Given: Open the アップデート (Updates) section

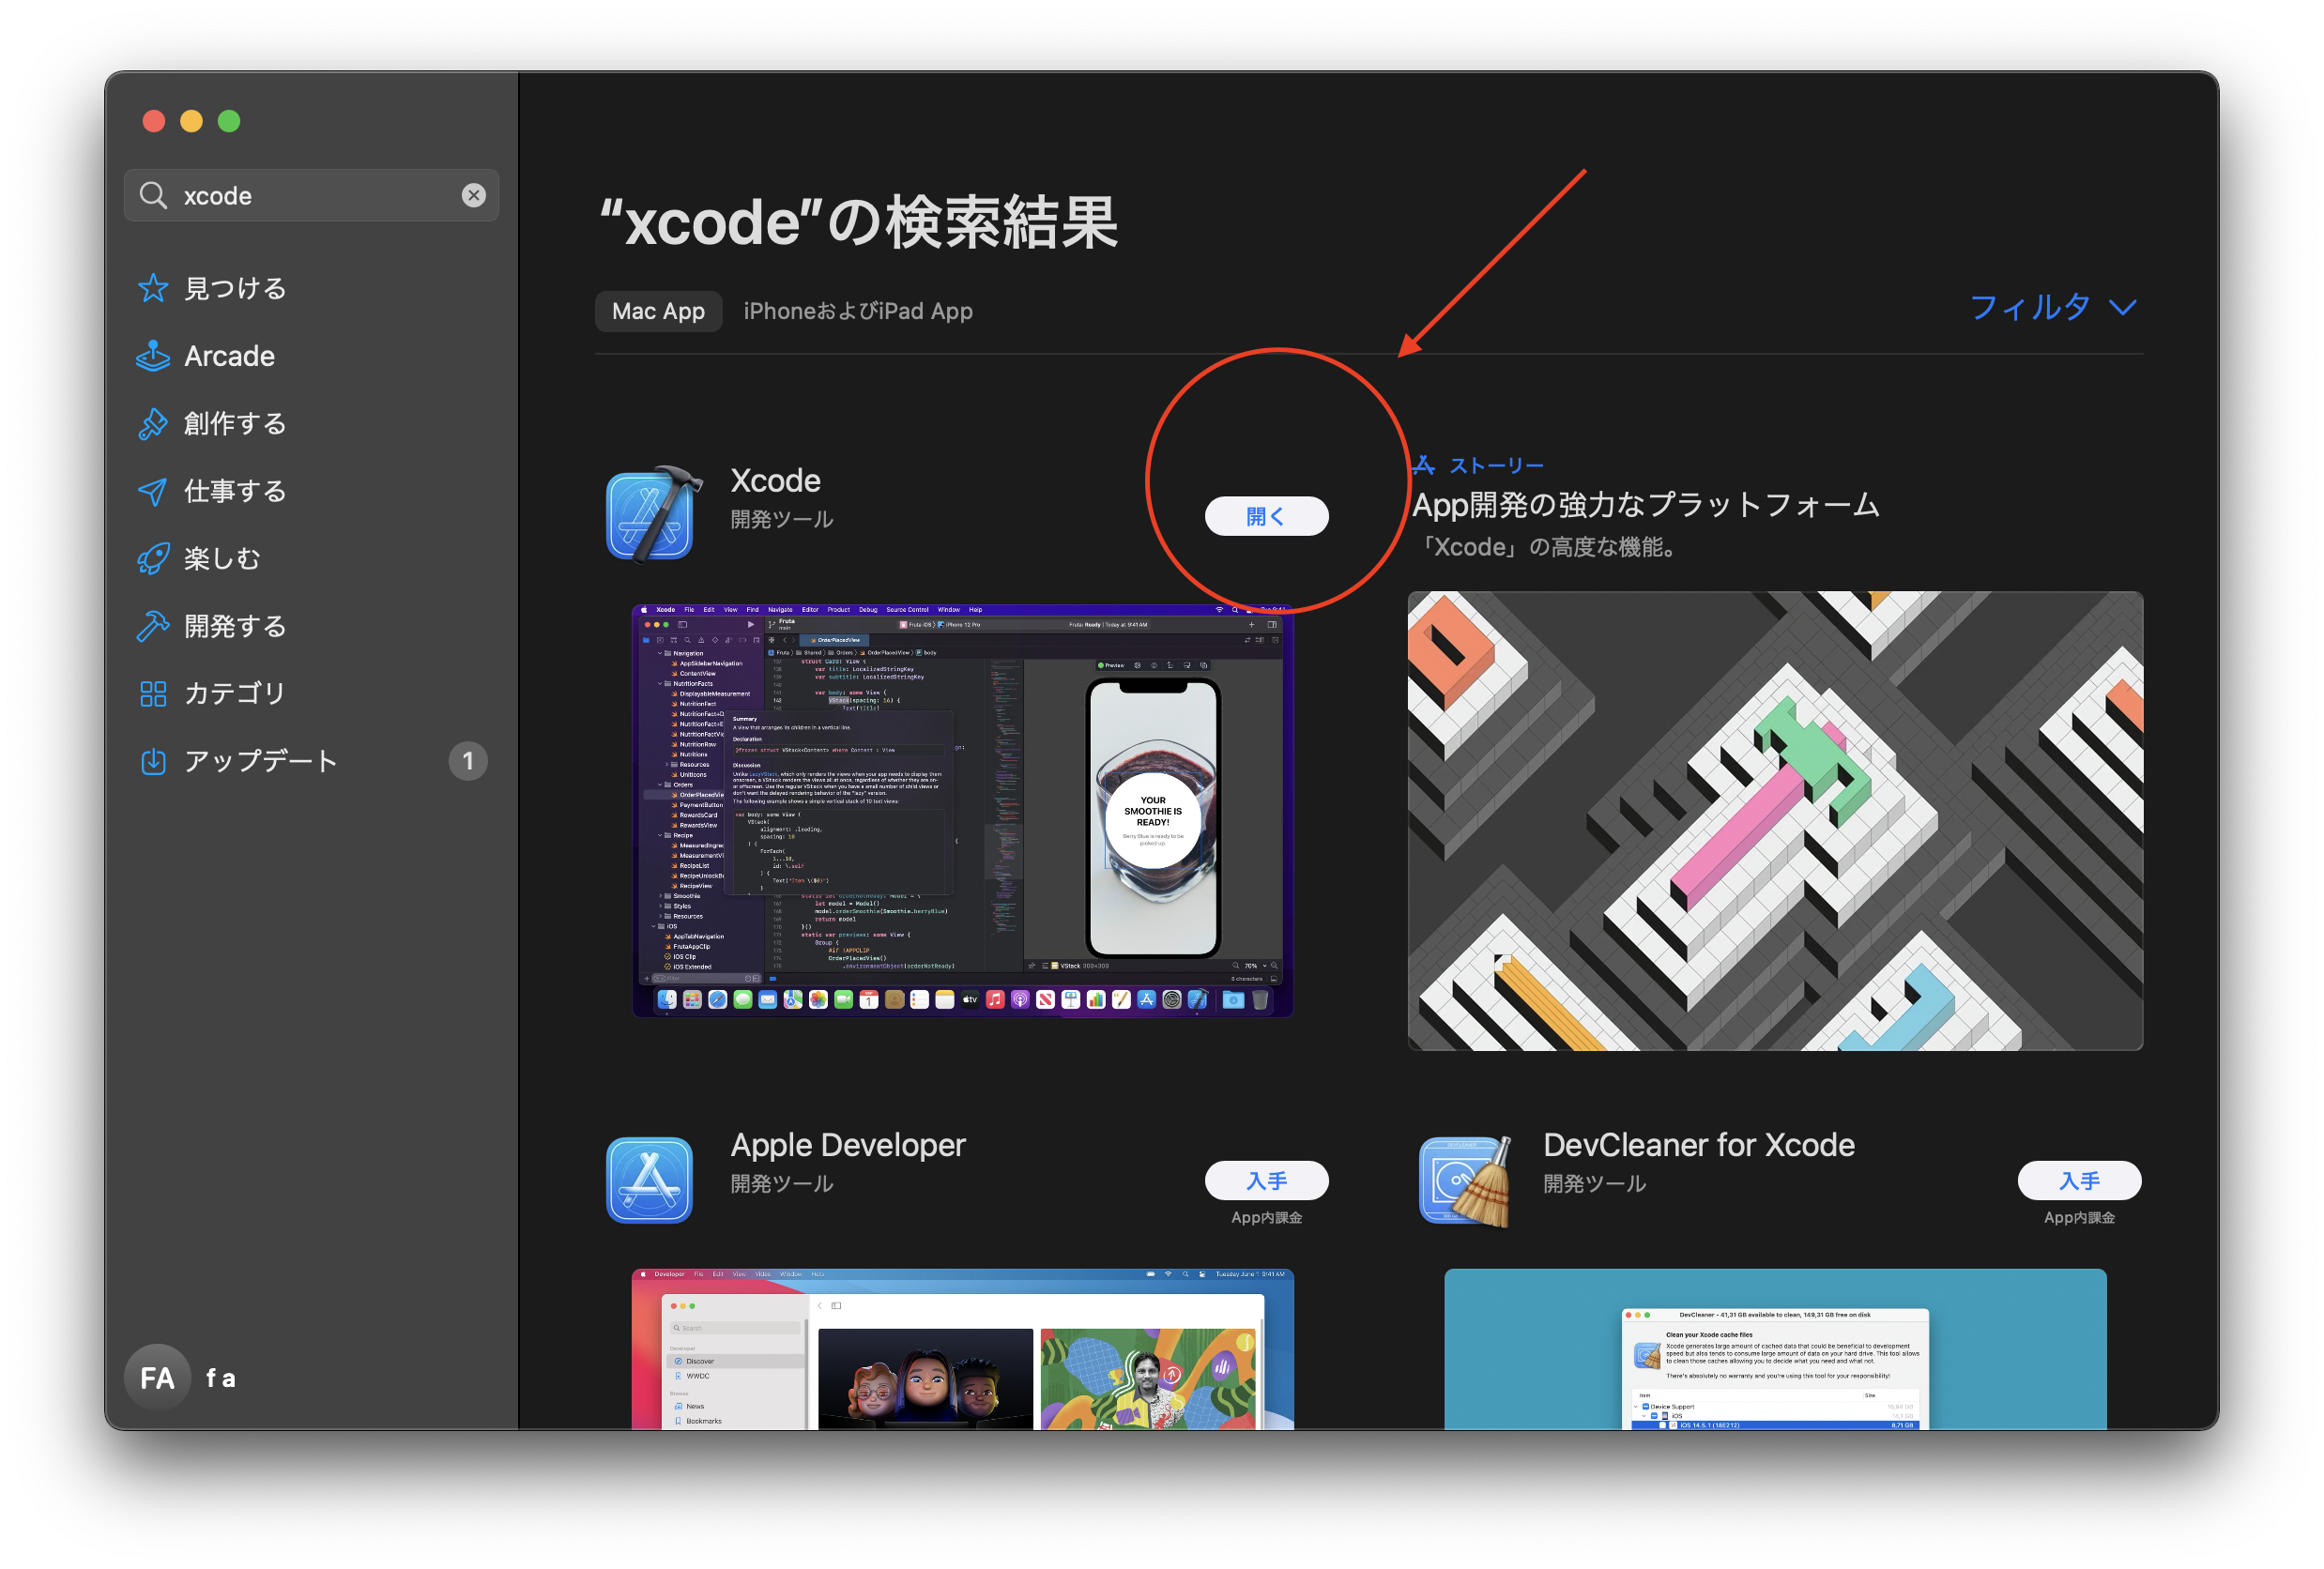Looking at the screenshot, I should [x=311, y=761].
